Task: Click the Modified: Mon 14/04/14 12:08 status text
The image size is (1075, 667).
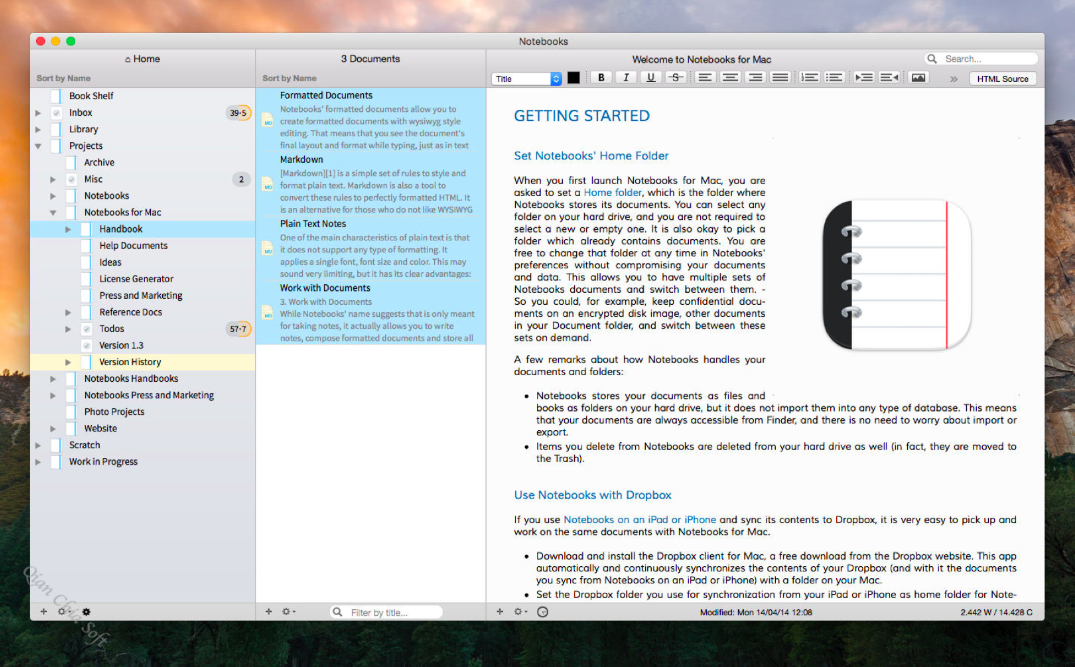Action: pyautogui.click(x=756, y=612)
